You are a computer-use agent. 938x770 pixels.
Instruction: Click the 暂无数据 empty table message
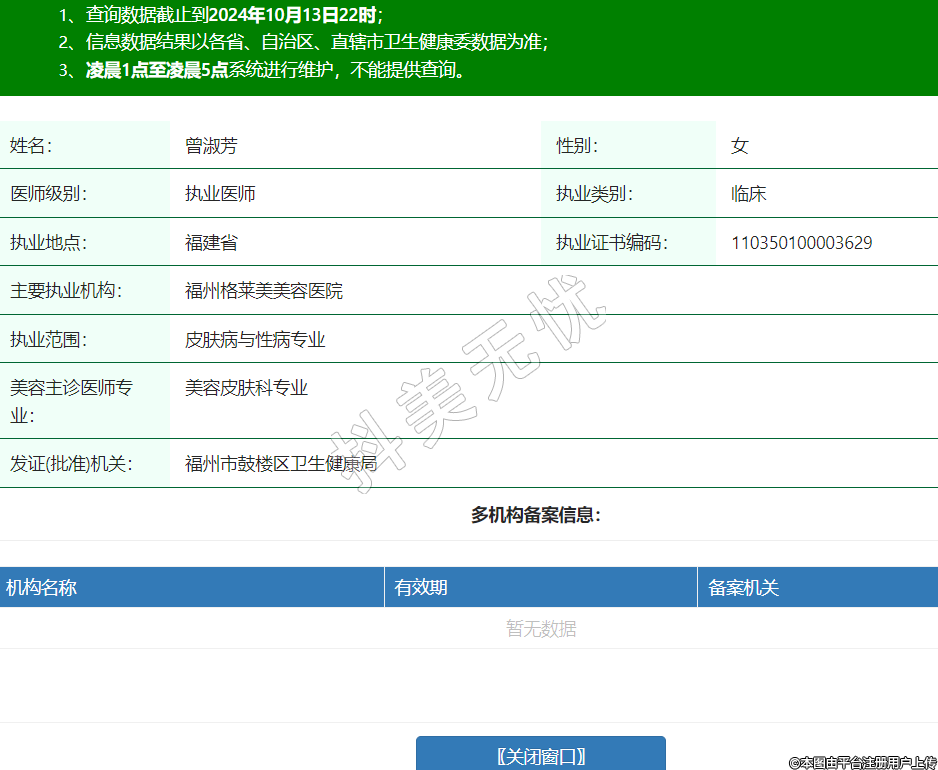tap(540, 629)
